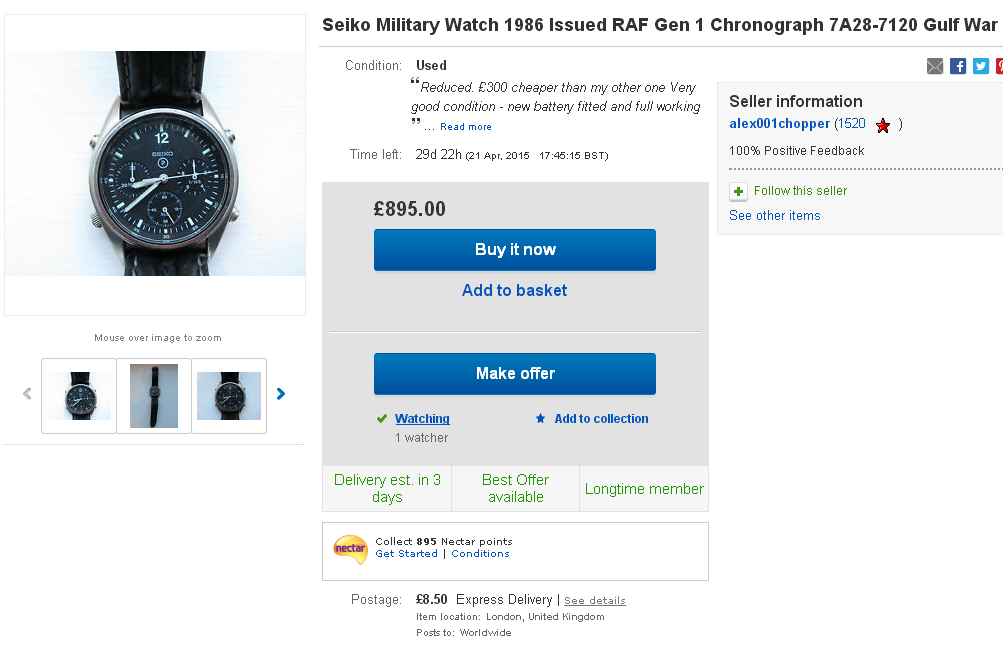
Task: Show previous thumbnail images arrow
Action: click(27, 394)
